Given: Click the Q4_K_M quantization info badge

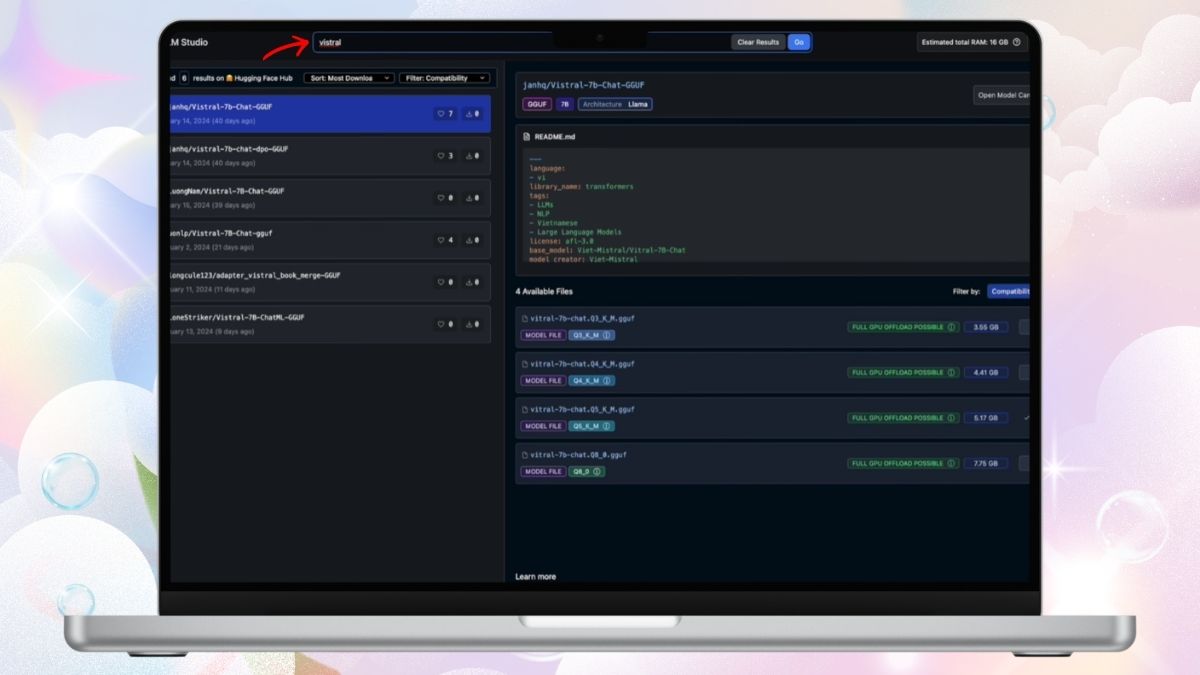Looking at the screenshot, I should [592, 381].
